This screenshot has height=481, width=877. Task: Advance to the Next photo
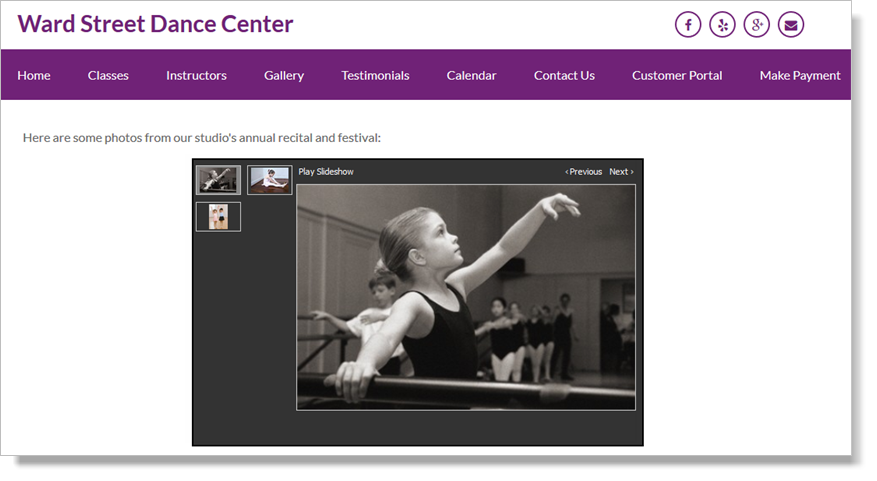[621, 172]
